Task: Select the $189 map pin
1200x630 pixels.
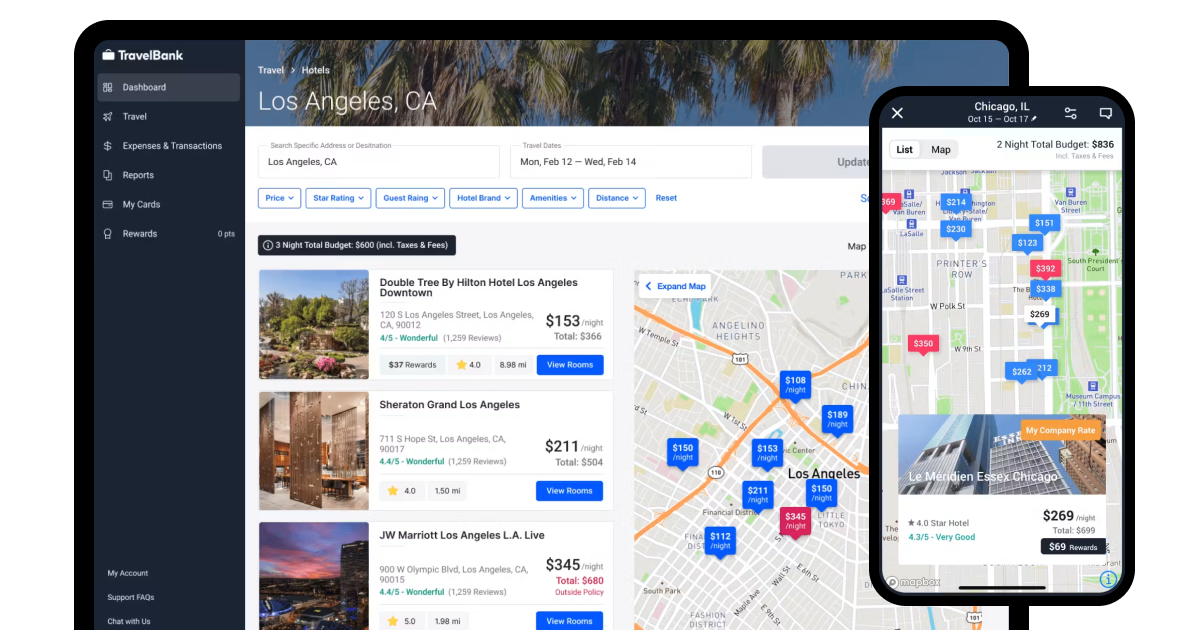Action: point(837,420)
